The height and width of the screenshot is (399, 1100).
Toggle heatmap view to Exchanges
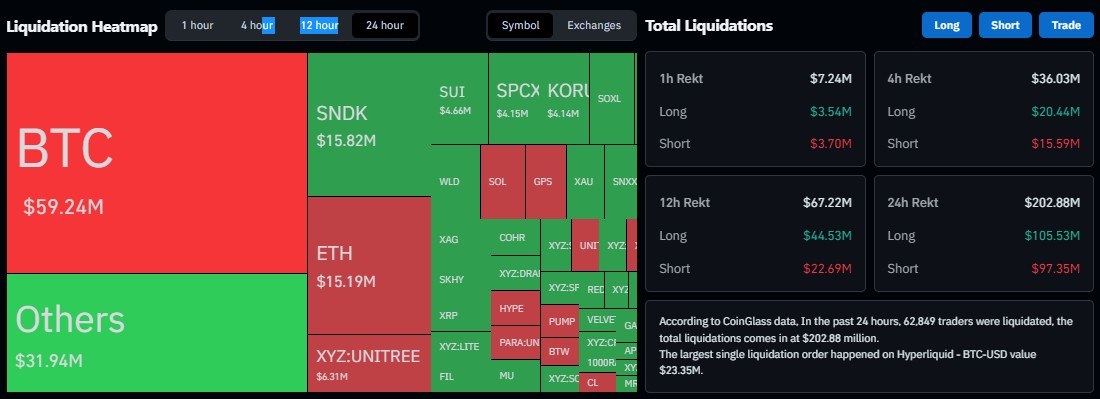[x=593, y=25]
